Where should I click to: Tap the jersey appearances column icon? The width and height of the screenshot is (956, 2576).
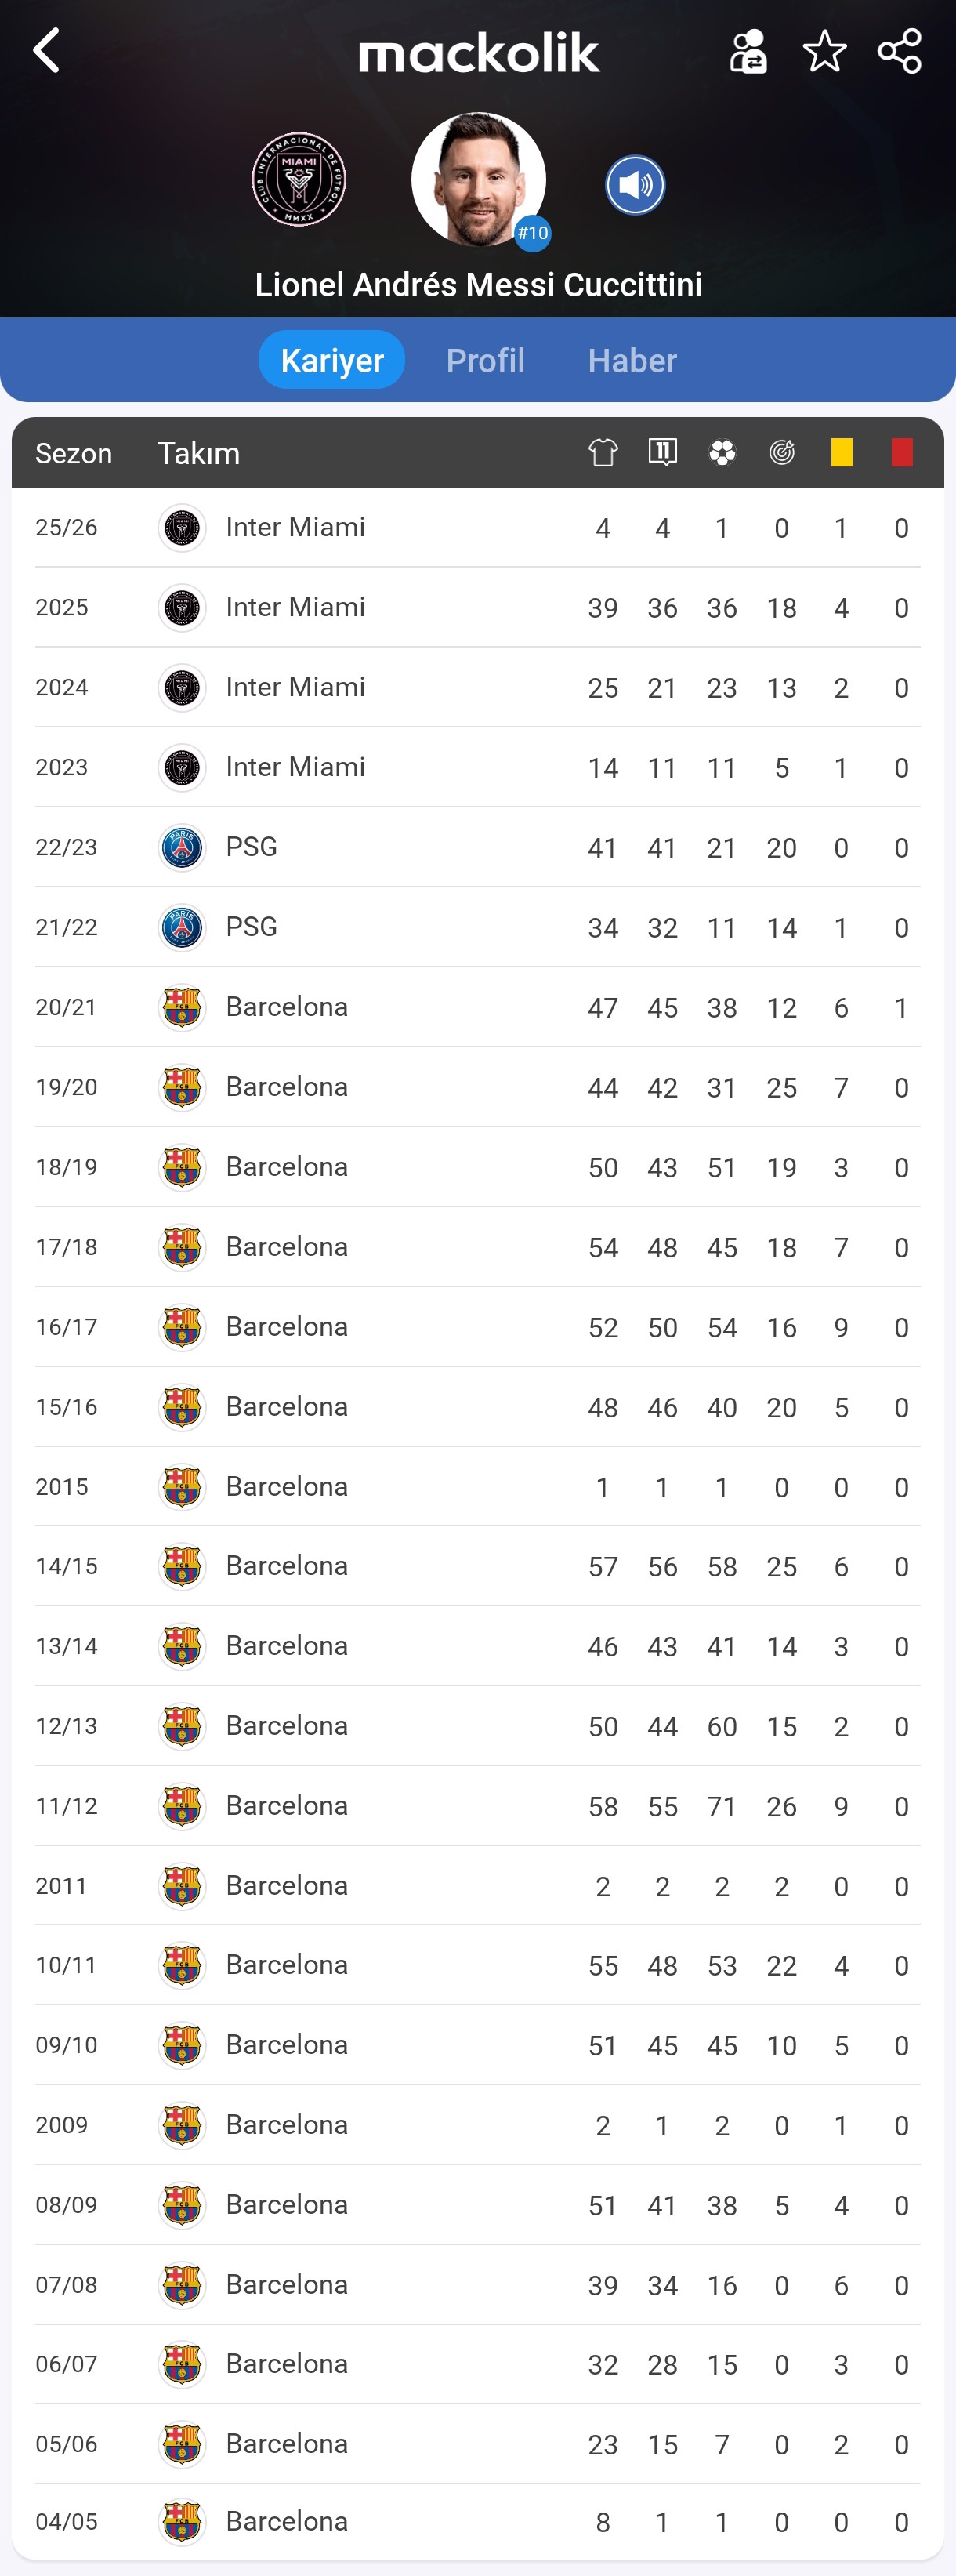(x=603, y=453)
